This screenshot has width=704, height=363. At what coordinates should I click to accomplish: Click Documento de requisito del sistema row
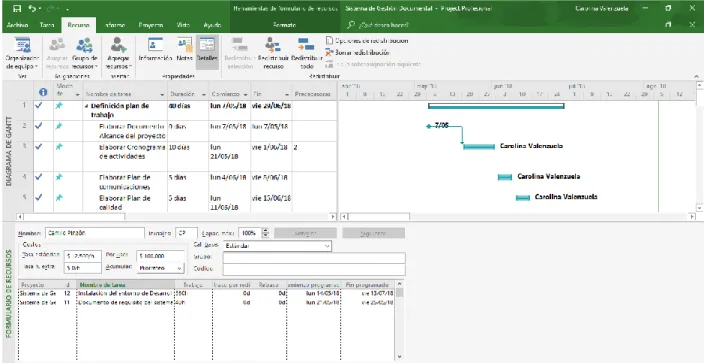coord(207,302)
